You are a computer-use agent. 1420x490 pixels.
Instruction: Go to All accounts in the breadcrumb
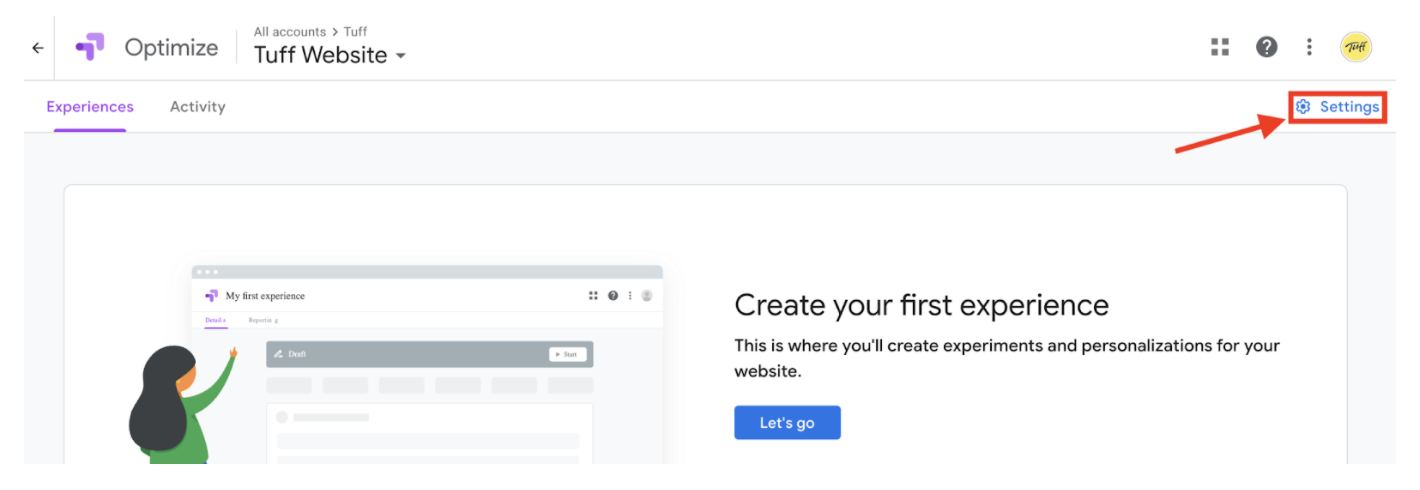point(290,32)
